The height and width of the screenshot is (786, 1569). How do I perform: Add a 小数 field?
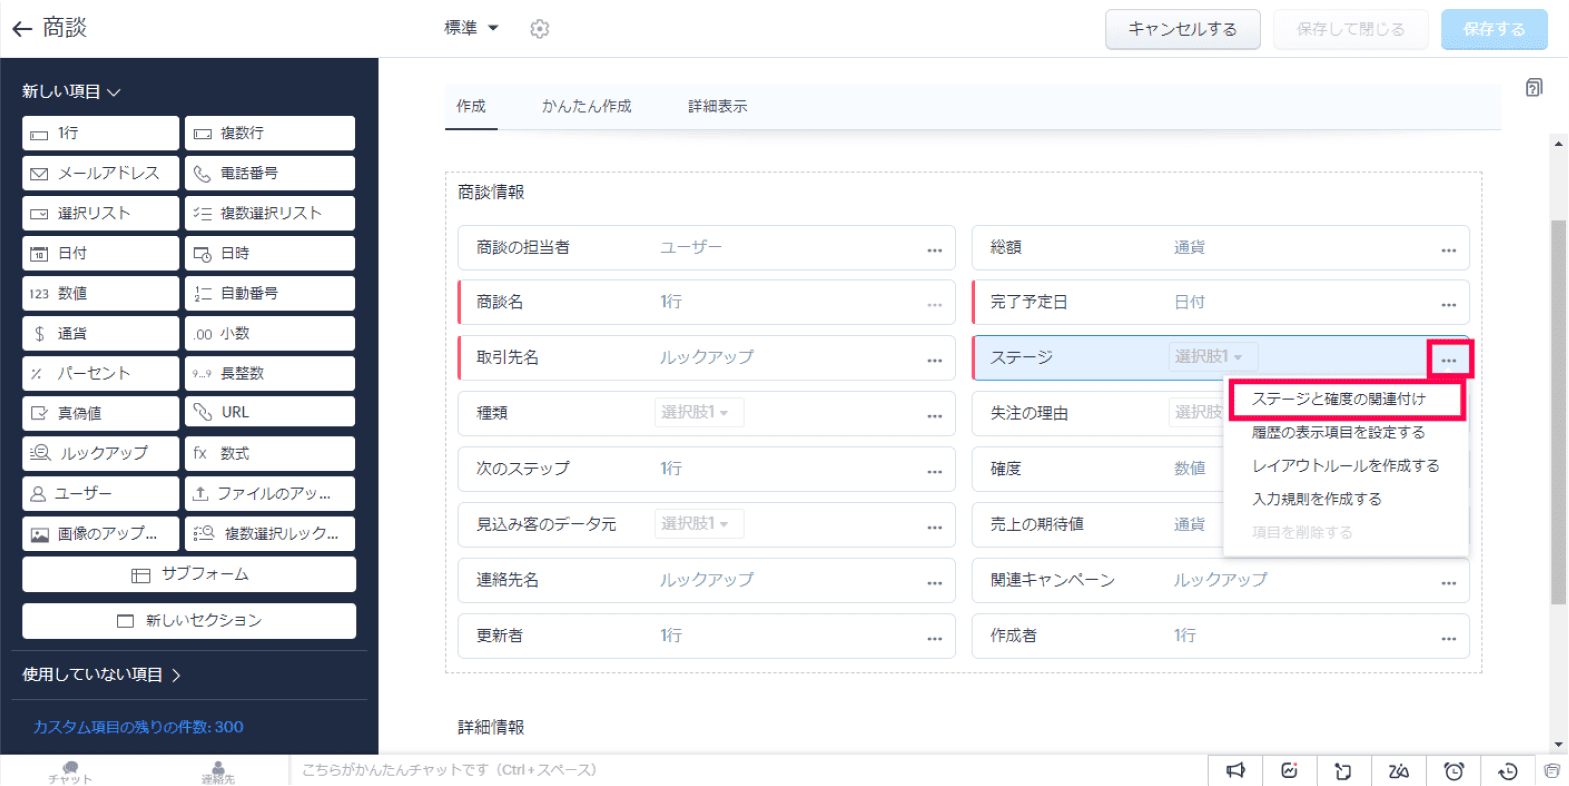click(270, 333)
